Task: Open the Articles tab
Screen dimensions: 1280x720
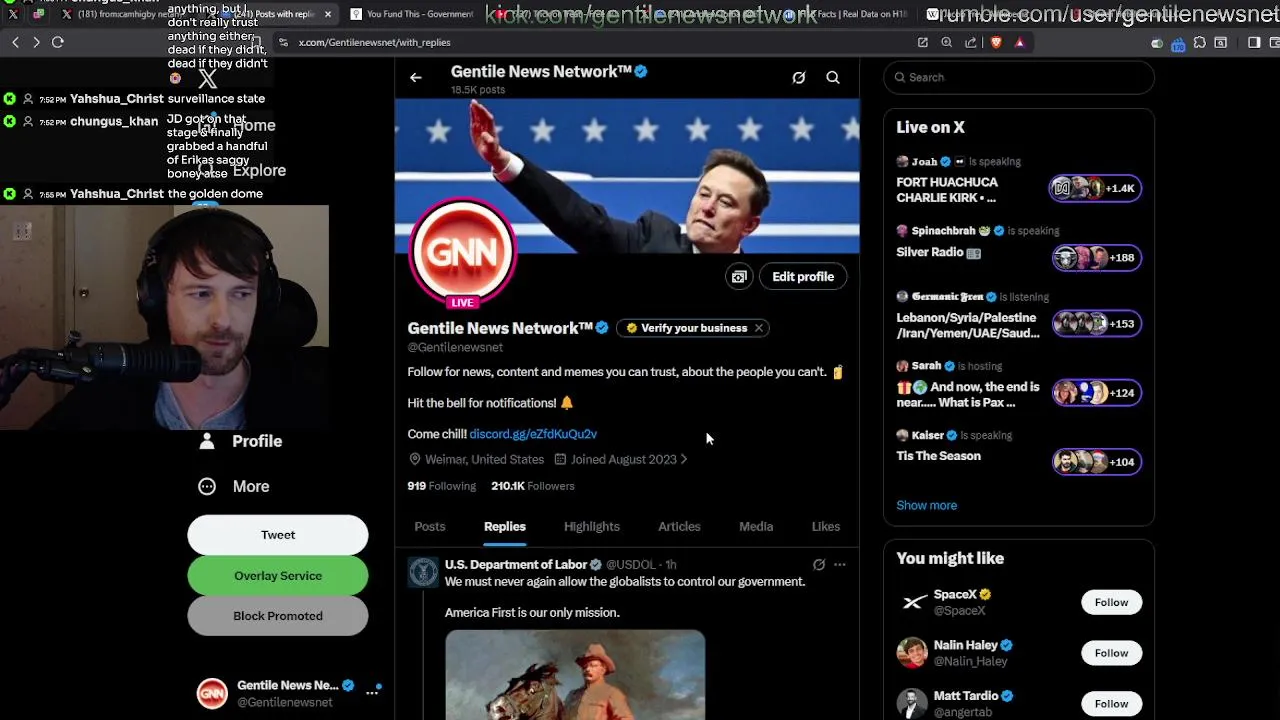Action: coord(679,526)
